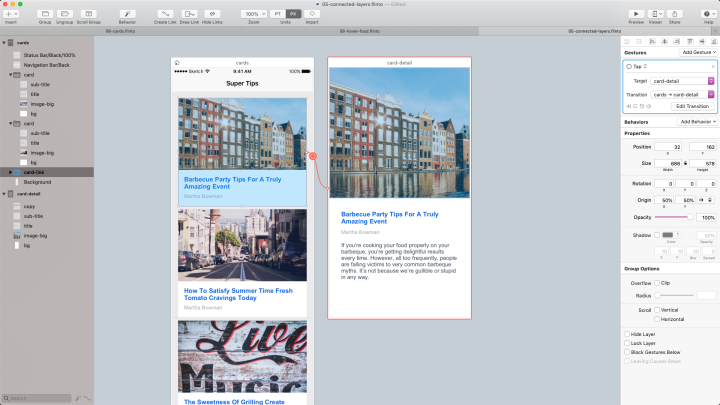Click the home icon on the cards screen
The width and height of the screenshot is (720, 405).
[177, 63]
